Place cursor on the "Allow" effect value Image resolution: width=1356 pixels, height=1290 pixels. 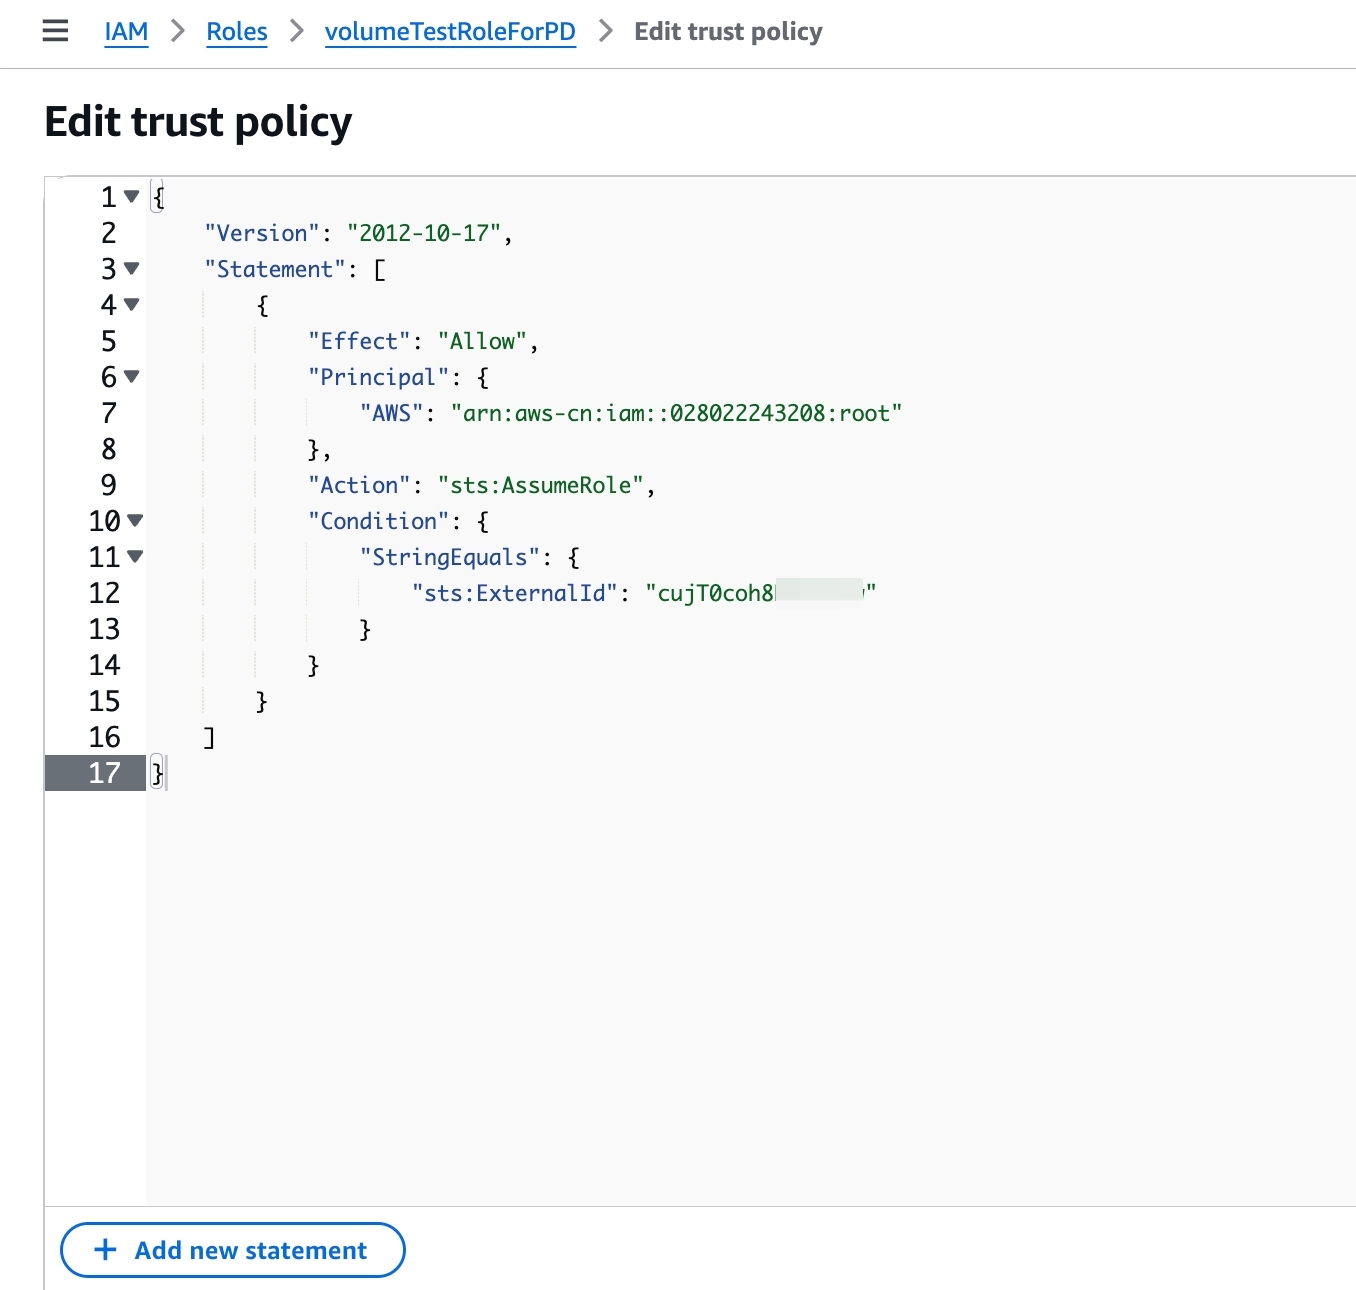482,342
